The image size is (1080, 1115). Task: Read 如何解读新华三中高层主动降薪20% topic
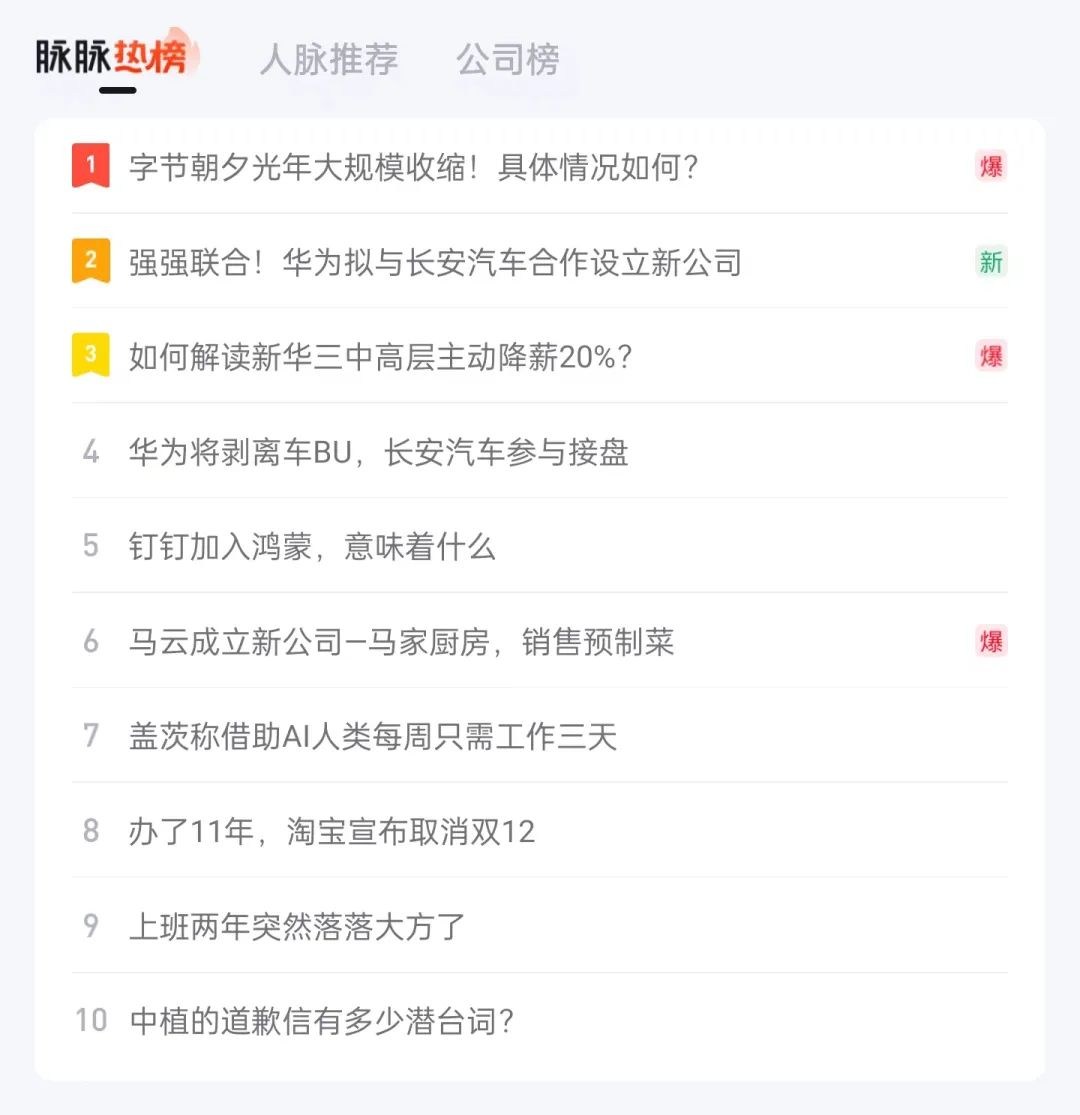[x=381, y=357]
